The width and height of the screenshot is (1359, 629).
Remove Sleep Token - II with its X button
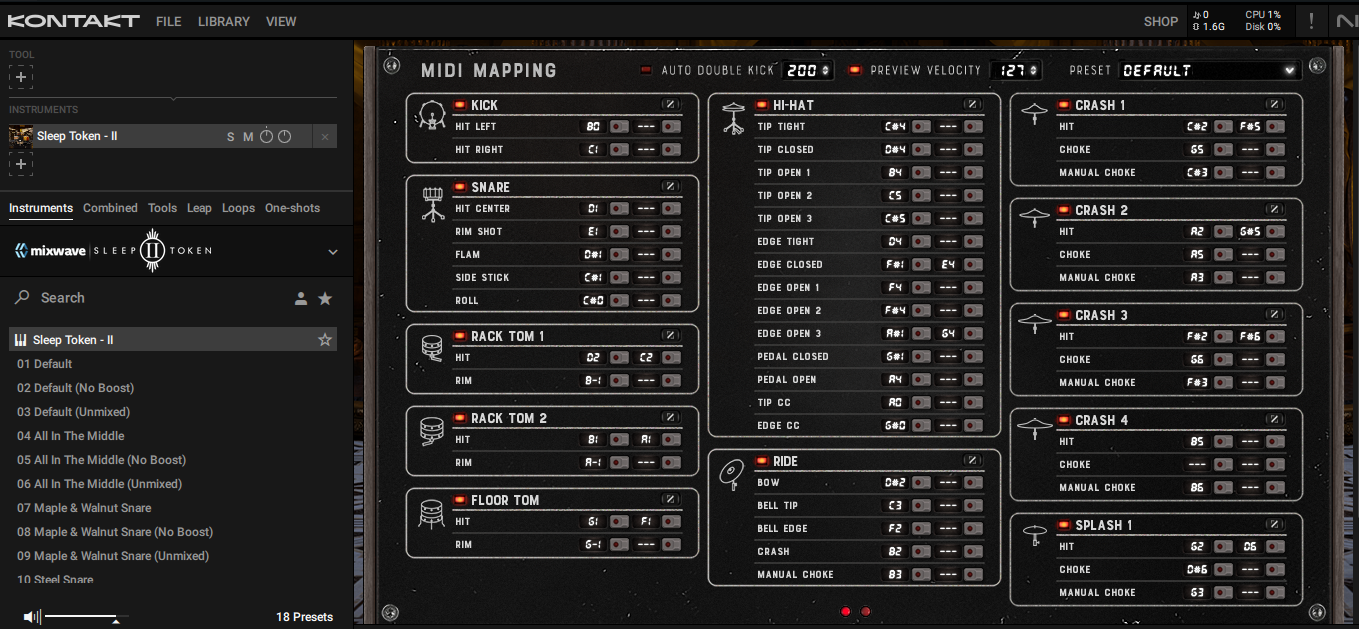(x=325, y=136)
